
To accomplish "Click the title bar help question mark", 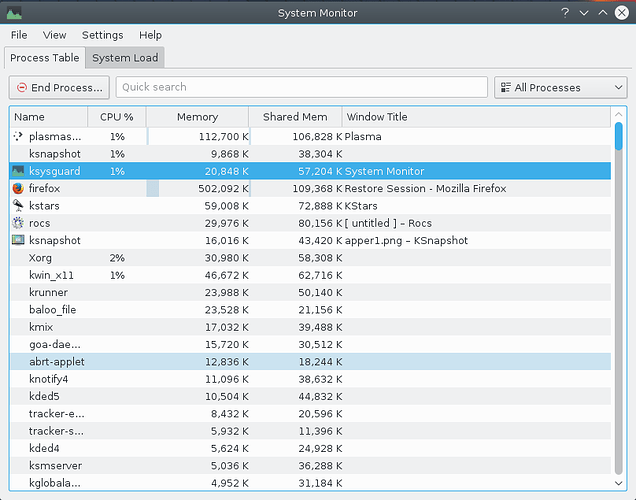I will 565,13.
